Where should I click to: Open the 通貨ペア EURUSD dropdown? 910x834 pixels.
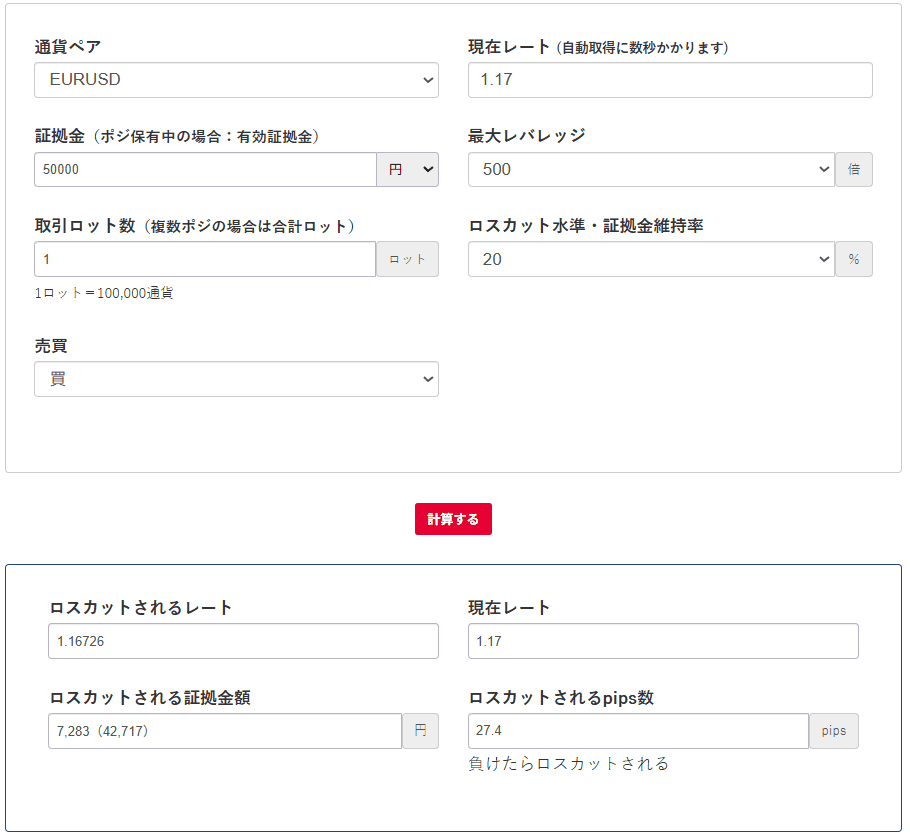236,80
